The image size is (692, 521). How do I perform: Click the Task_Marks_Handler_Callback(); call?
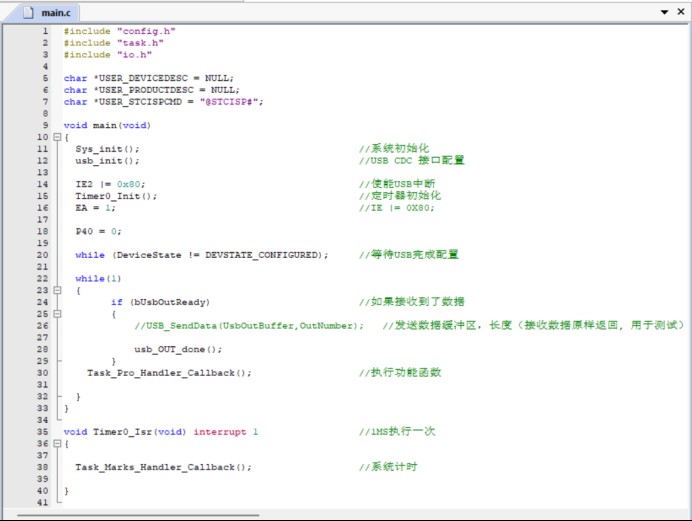click(163, 467)
